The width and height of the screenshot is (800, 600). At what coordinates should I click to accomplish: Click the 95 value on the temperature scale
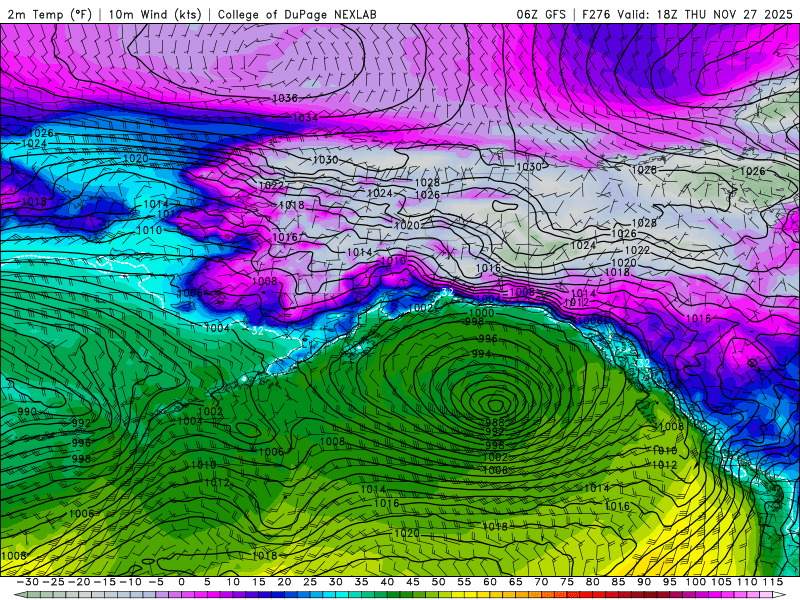click(x=669, y=582)
